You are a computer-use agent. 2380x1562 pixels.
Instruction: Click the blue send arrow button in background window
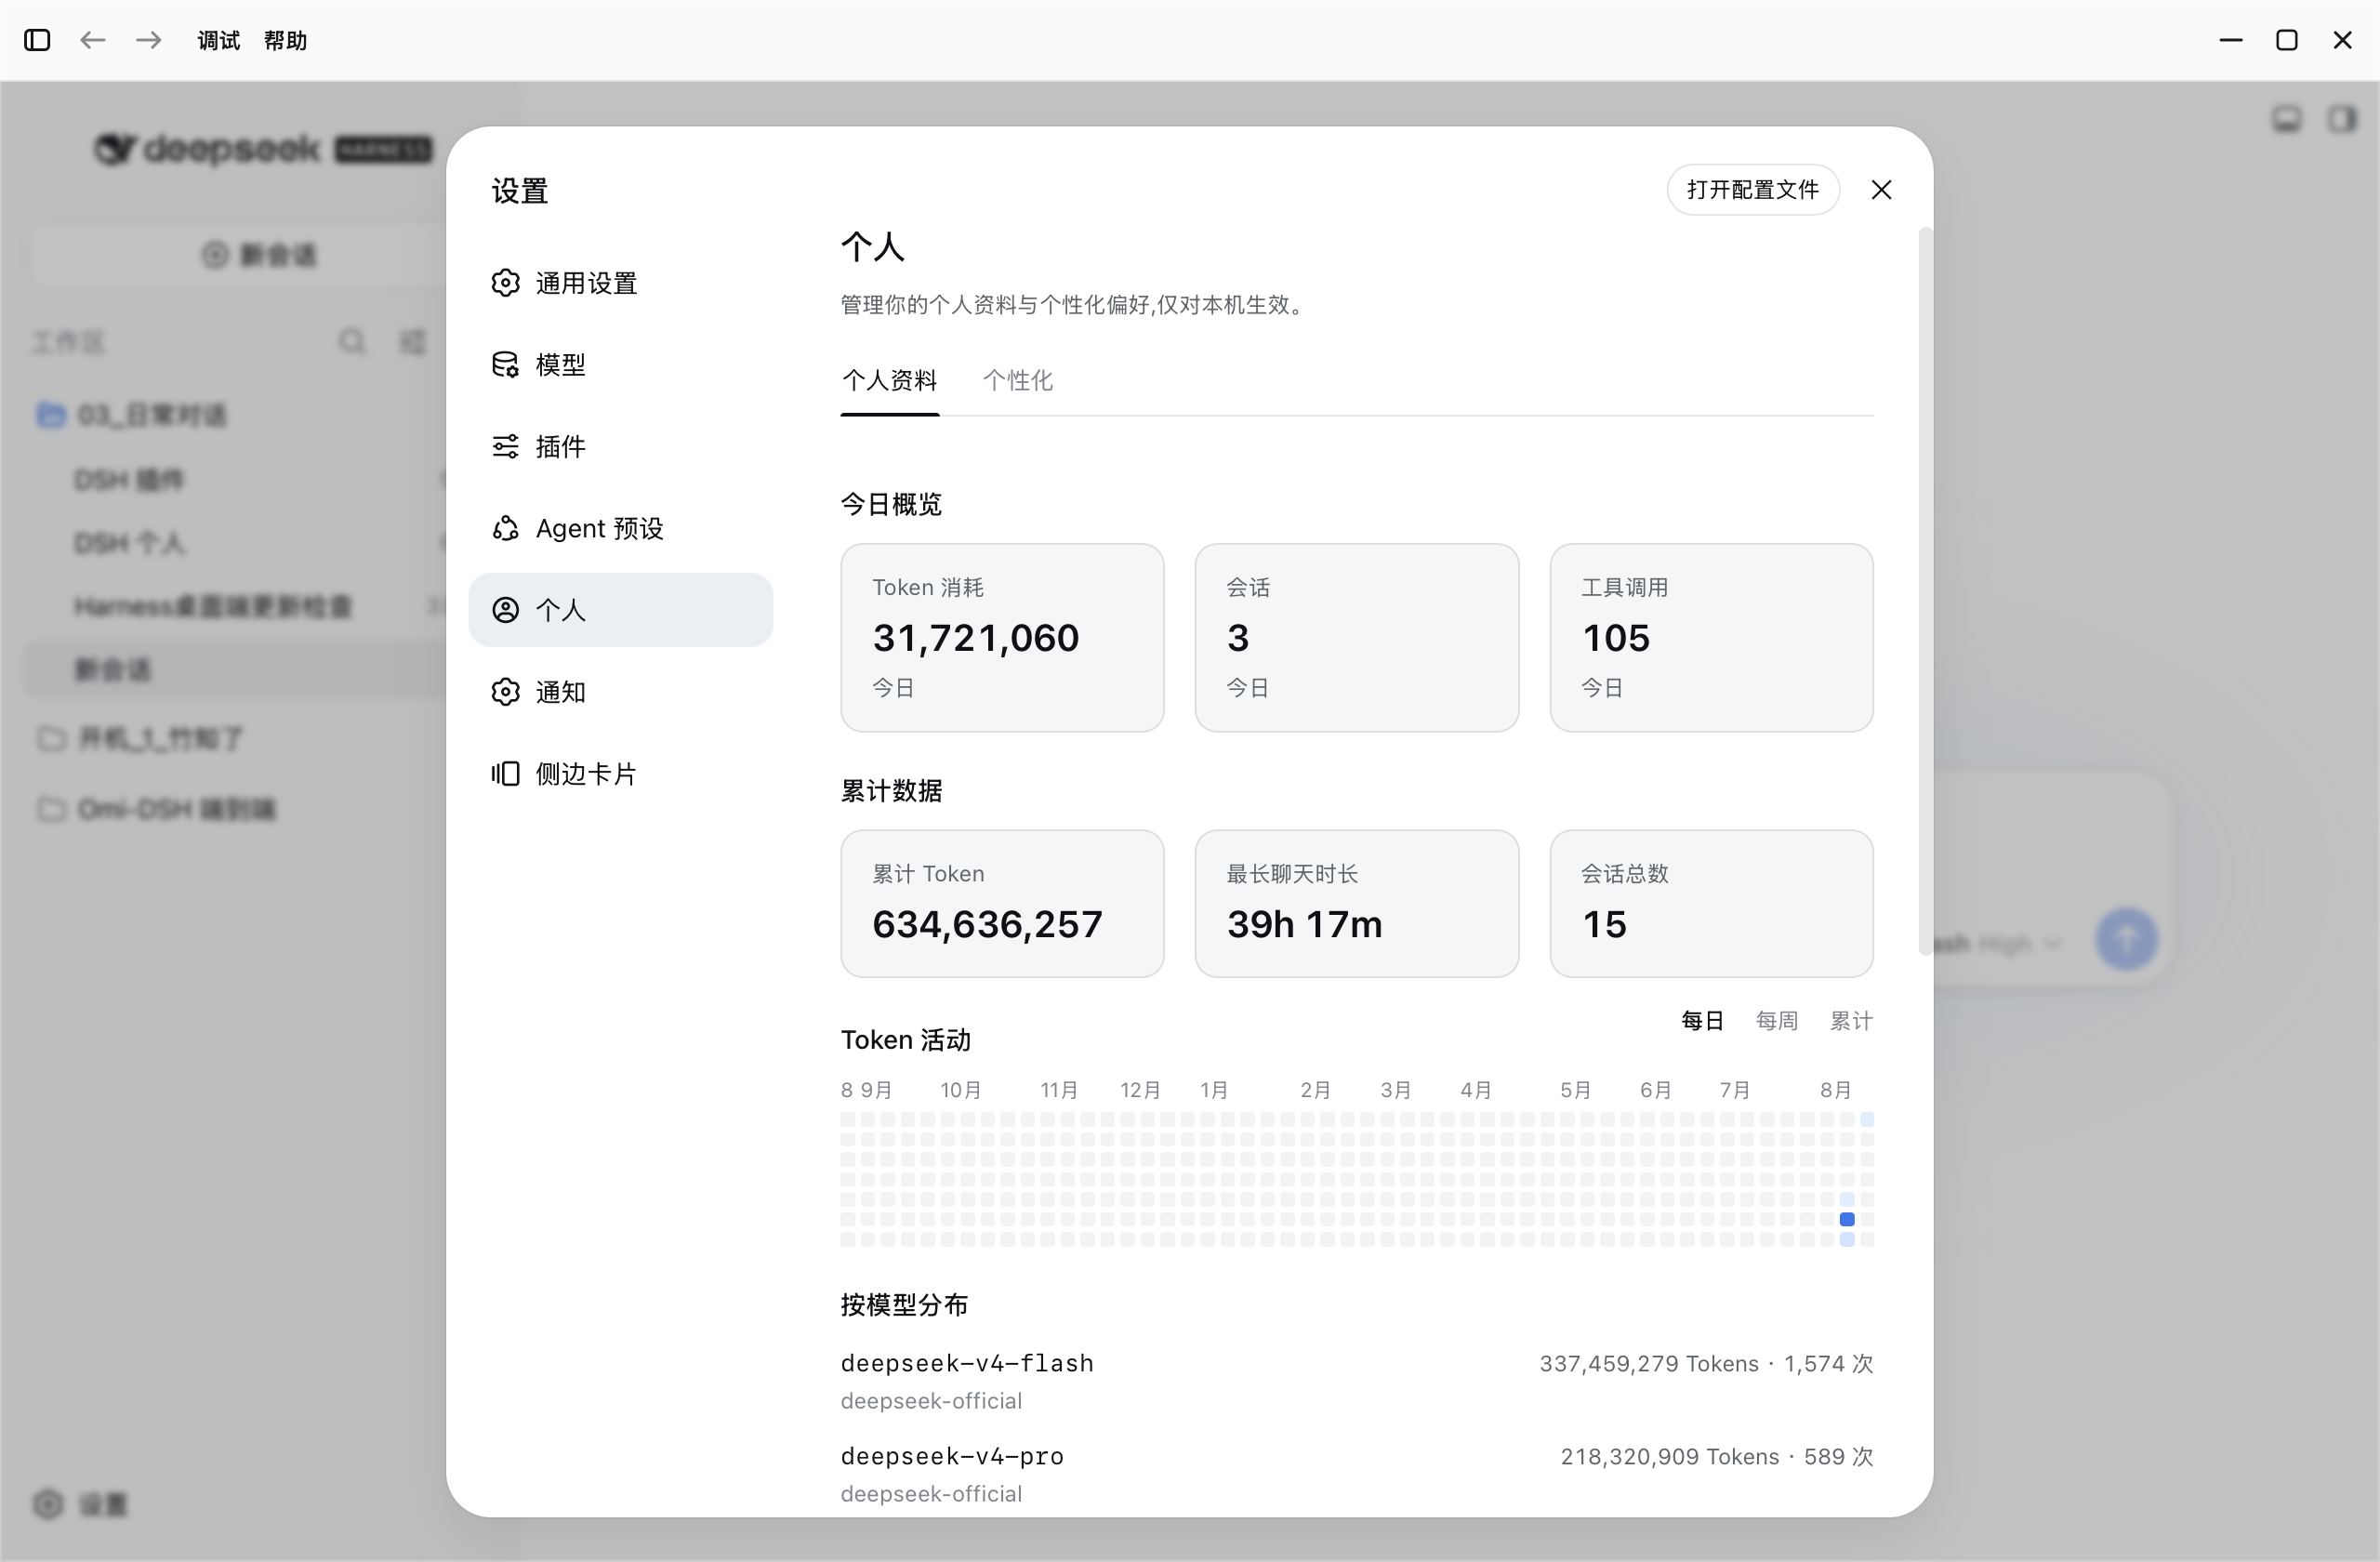click(2126, 939)
